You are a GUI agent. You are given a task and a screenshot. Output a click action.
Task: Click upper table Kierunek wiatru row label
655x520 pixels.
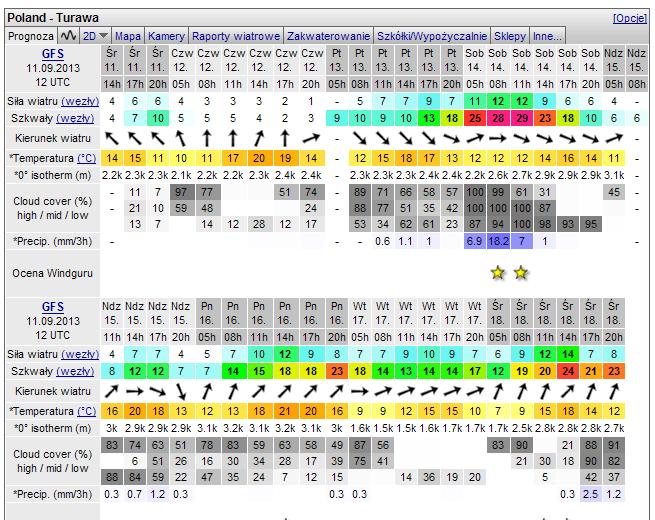click(x=53, y=138)
